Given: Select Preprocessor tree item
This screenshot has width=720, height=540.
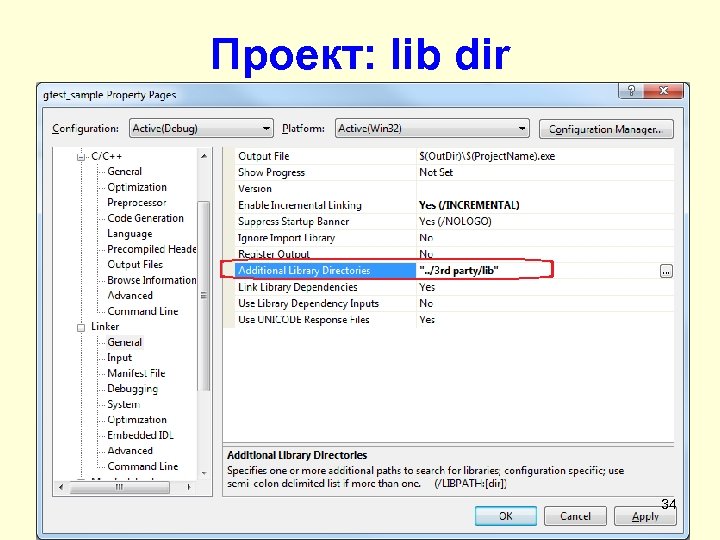Looking at the screenshot, I should [136, 202].
